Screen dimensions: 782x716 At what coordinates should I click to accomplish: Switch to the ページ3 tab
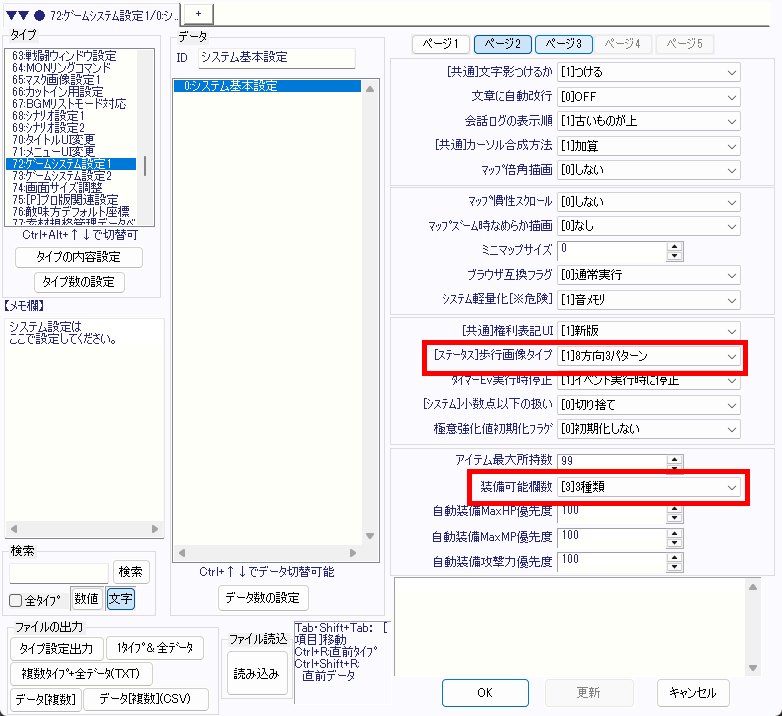tap(564, 44)
